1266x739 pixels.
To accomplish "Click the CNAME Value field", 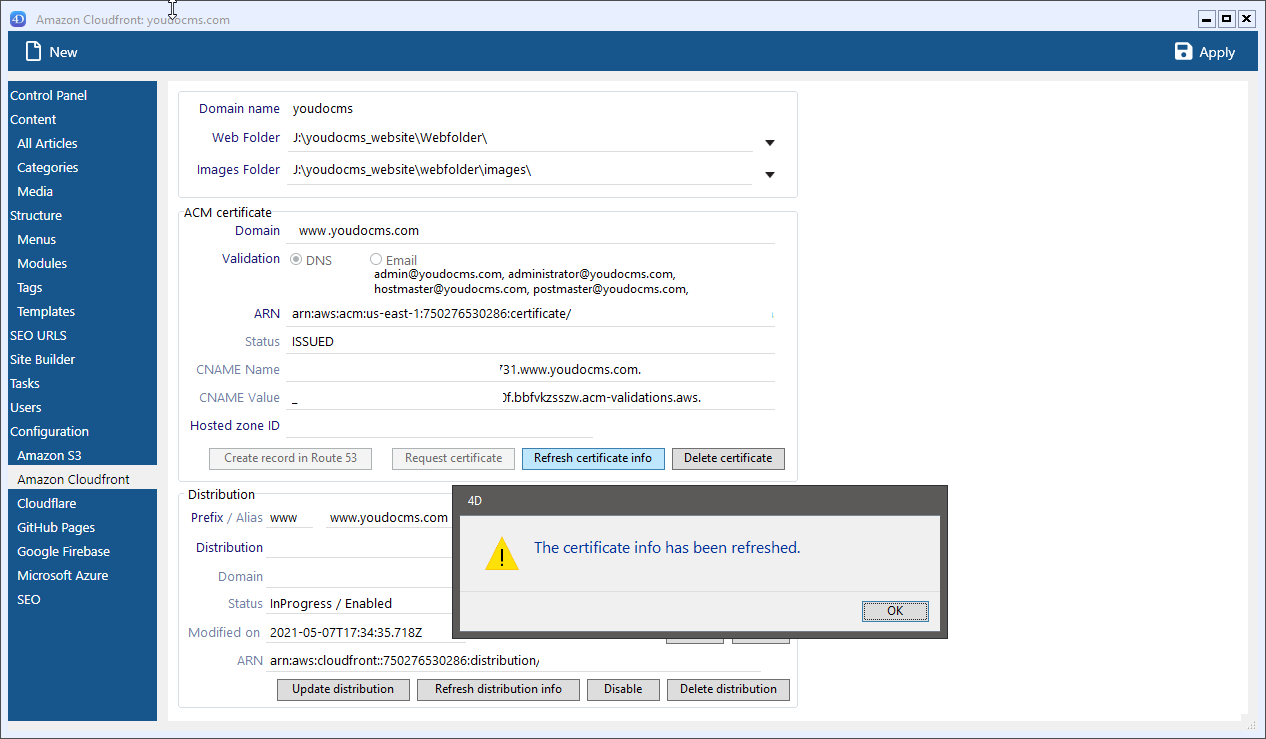I will click(x=530, y=398).
